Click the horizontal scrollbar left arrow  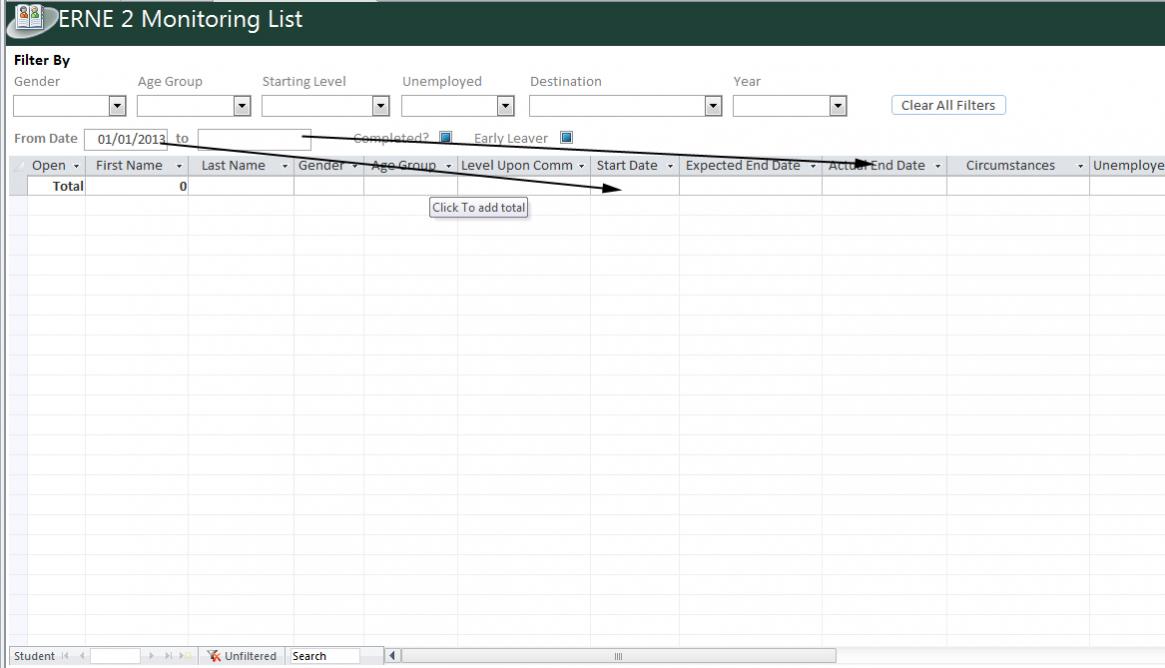click(392, 656)
